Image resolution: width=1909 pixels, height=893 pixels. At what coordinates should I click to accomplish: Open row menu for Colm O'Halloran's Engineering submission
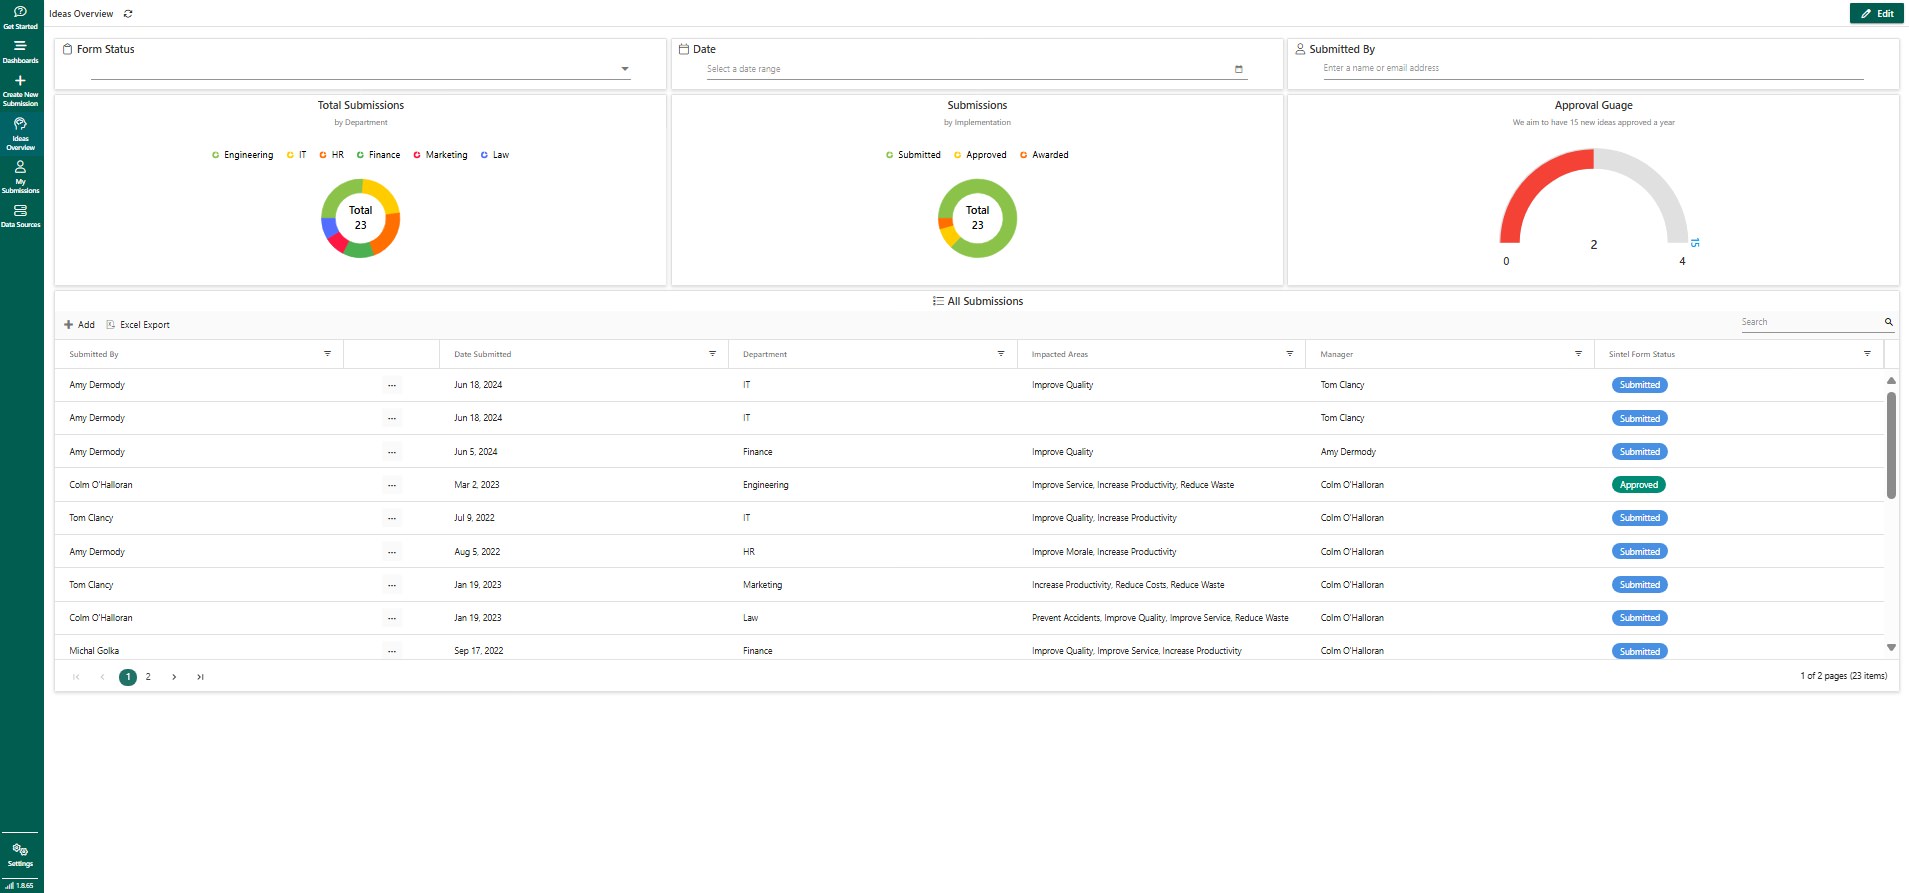(392, 485)
